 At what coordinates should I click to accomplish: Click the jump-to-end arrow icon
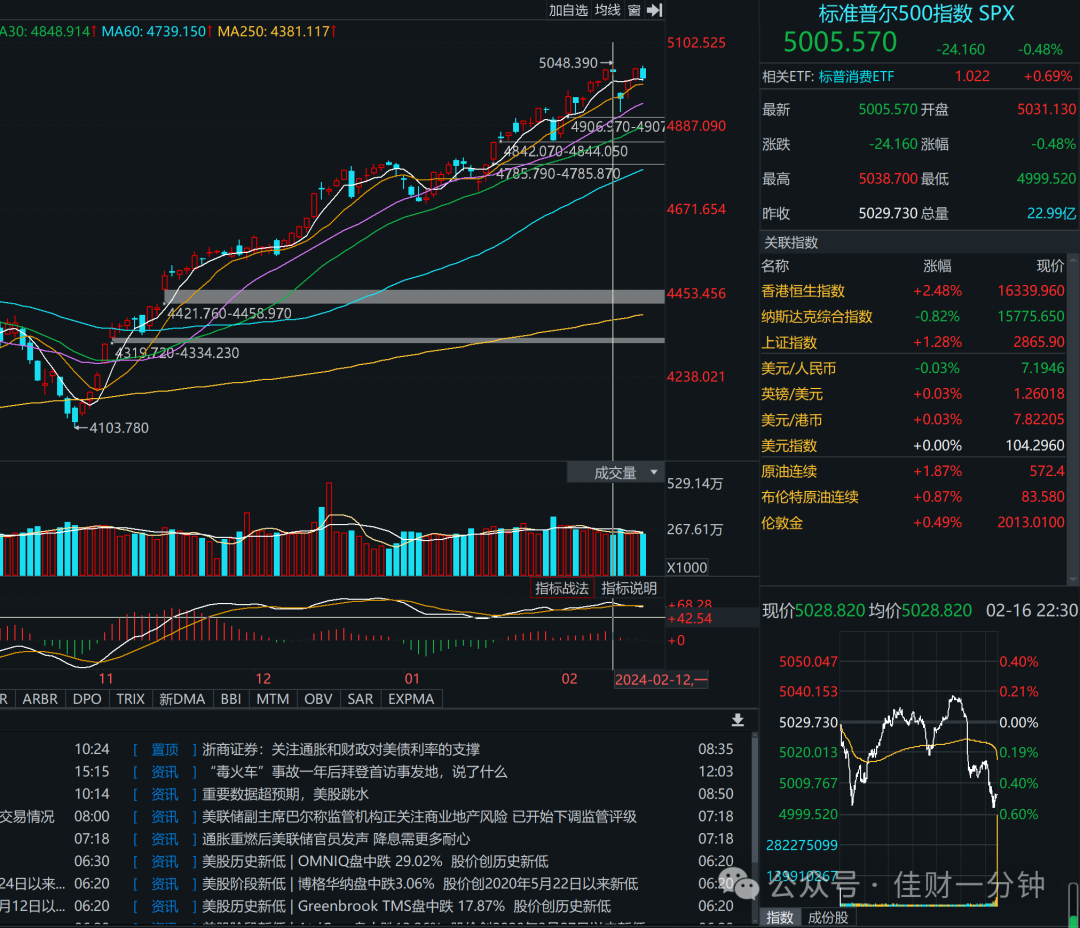[x=654, y=10]
